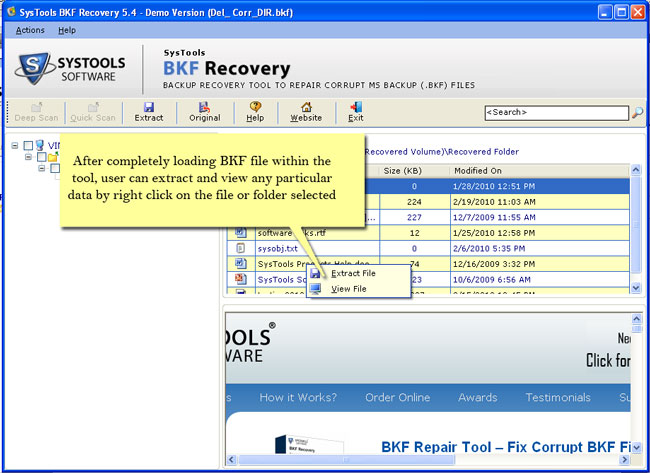Screen dimensions: 650x473
Task: Check the second-level folder checkbox in tree
Action: click(x=41, y=157)
